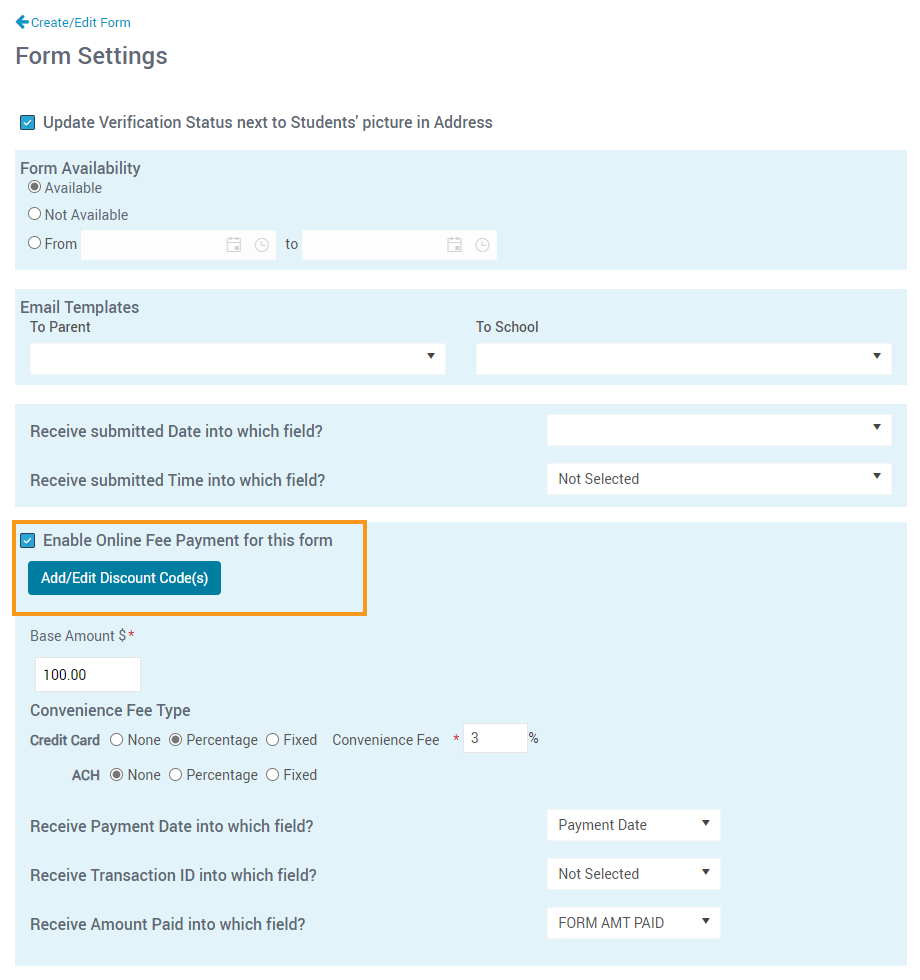Open the 'to' date calendar picker icon
The width and height of the screenshot is (920, 980).
click(x=454, y=245)
